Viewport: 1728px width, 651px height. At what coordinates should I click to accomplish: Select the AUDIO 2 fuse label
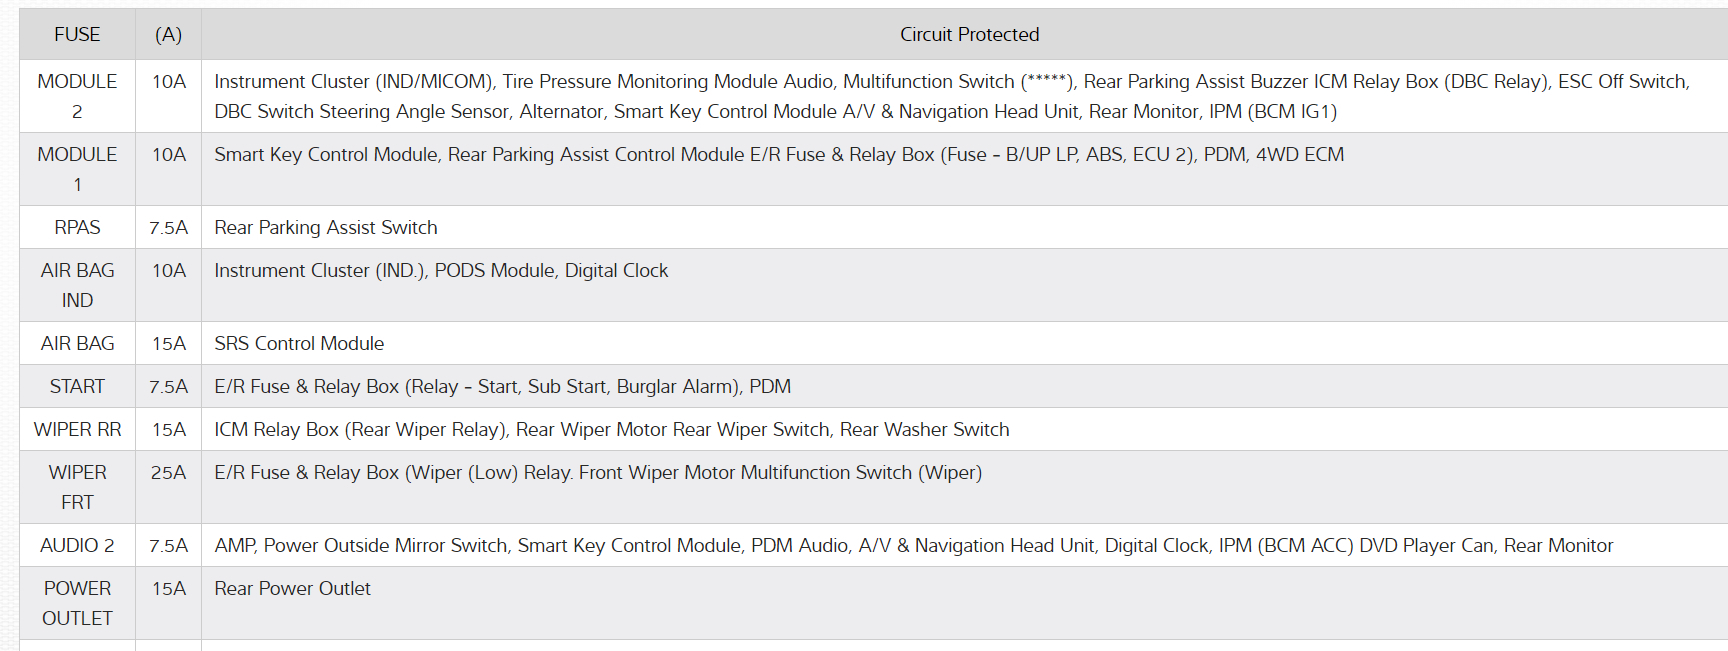[77, 546]
